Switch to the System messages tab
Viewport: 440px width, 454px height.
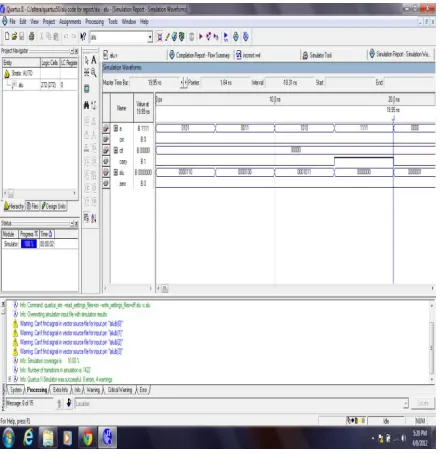tap(15, 390)
